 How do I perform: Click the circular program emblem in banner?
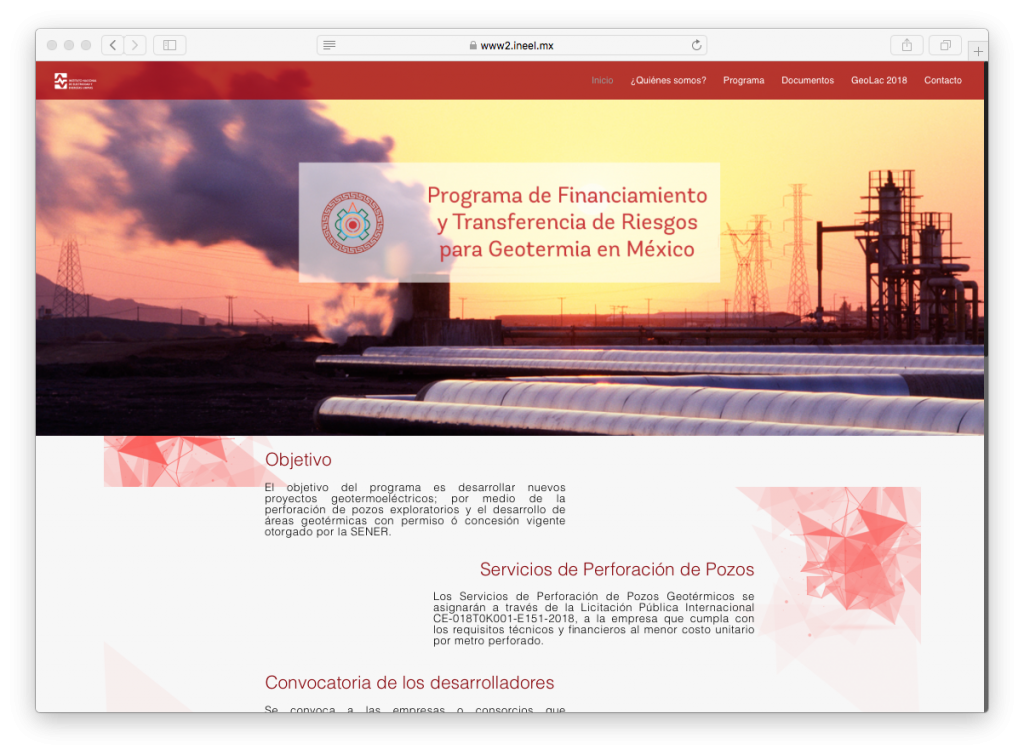352,222
